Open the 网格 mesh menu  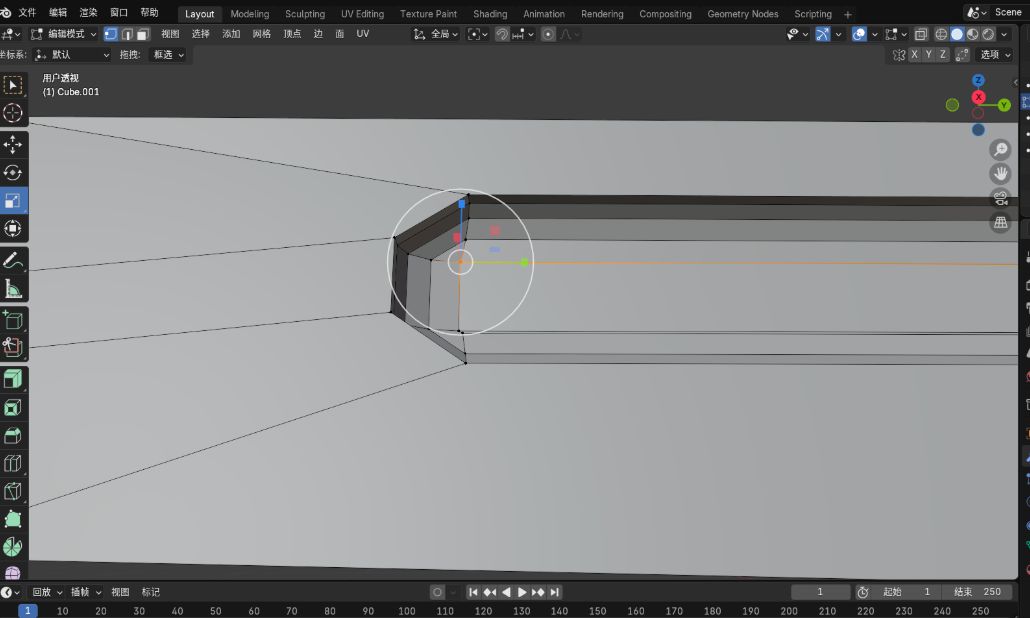tap(261, 34)
